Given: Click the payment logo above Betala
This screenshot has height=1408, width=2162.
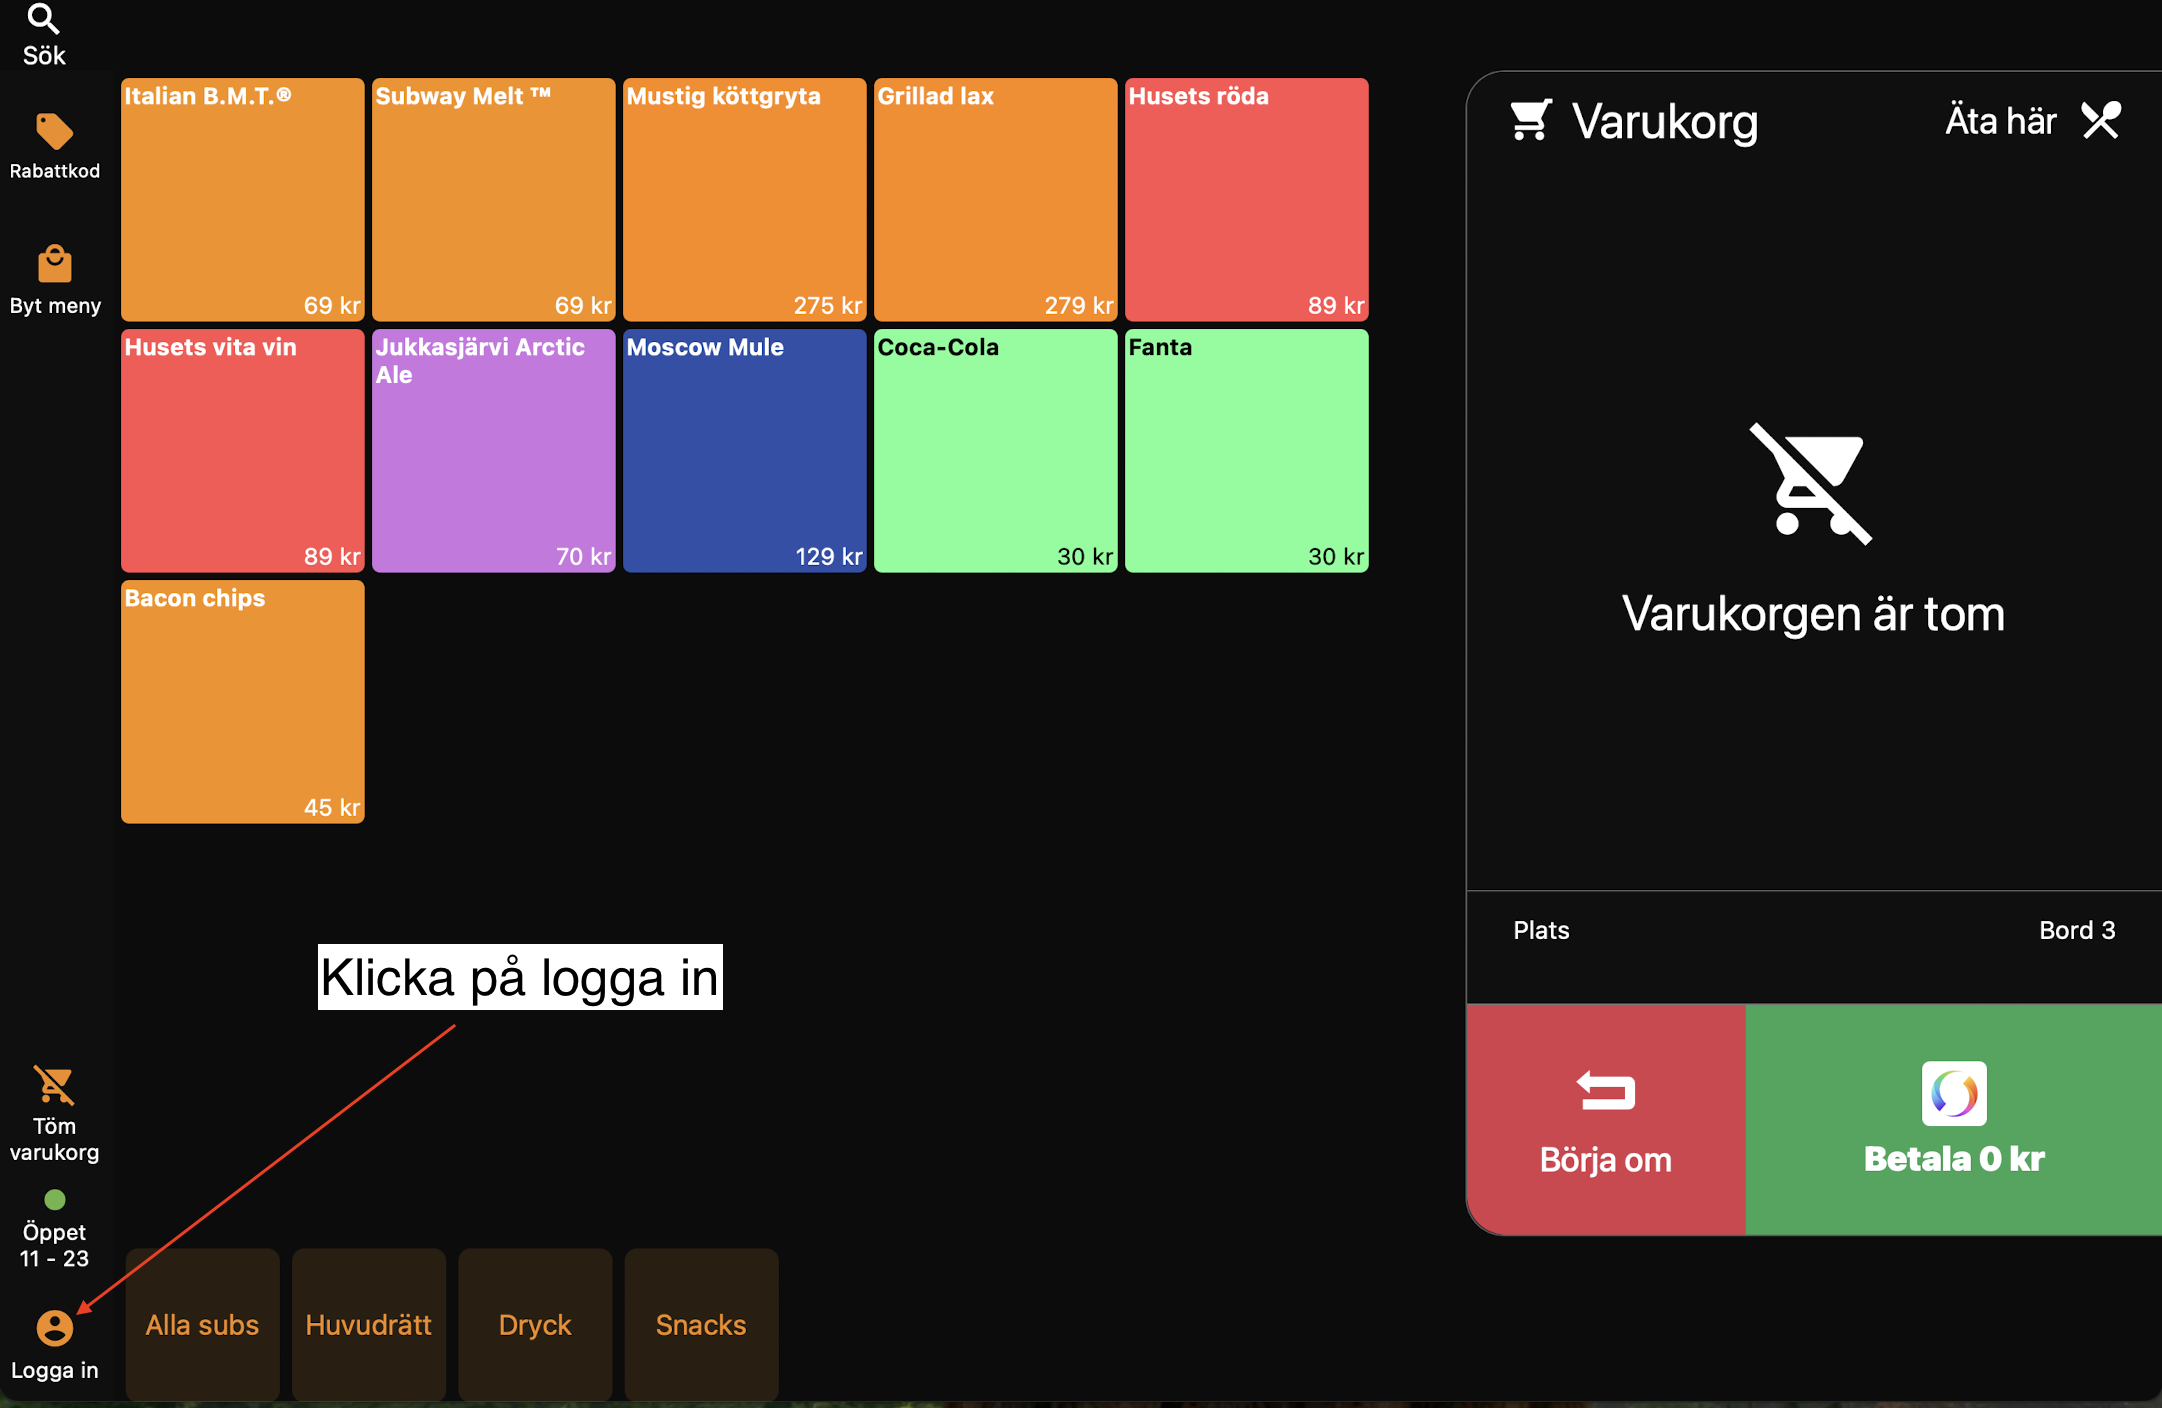Looking at the screenshot, I should (1954, 1093).
